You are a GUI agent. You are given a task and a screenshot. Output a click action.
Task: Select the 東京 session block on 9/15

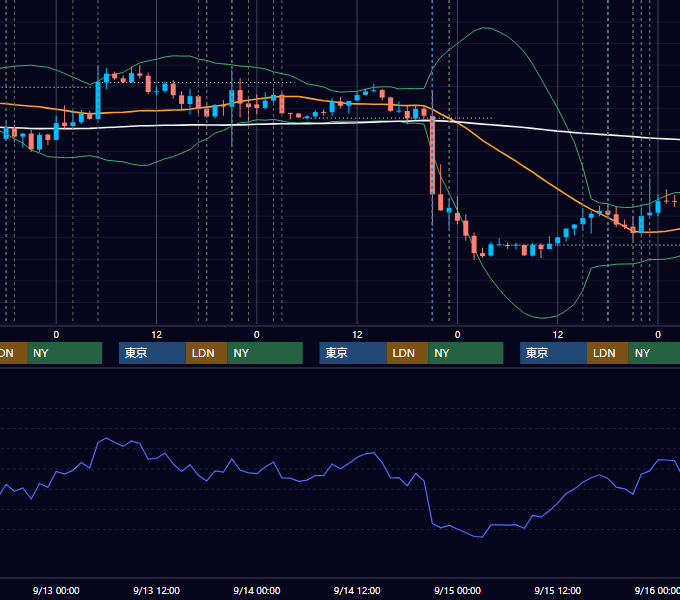point(554,353)
